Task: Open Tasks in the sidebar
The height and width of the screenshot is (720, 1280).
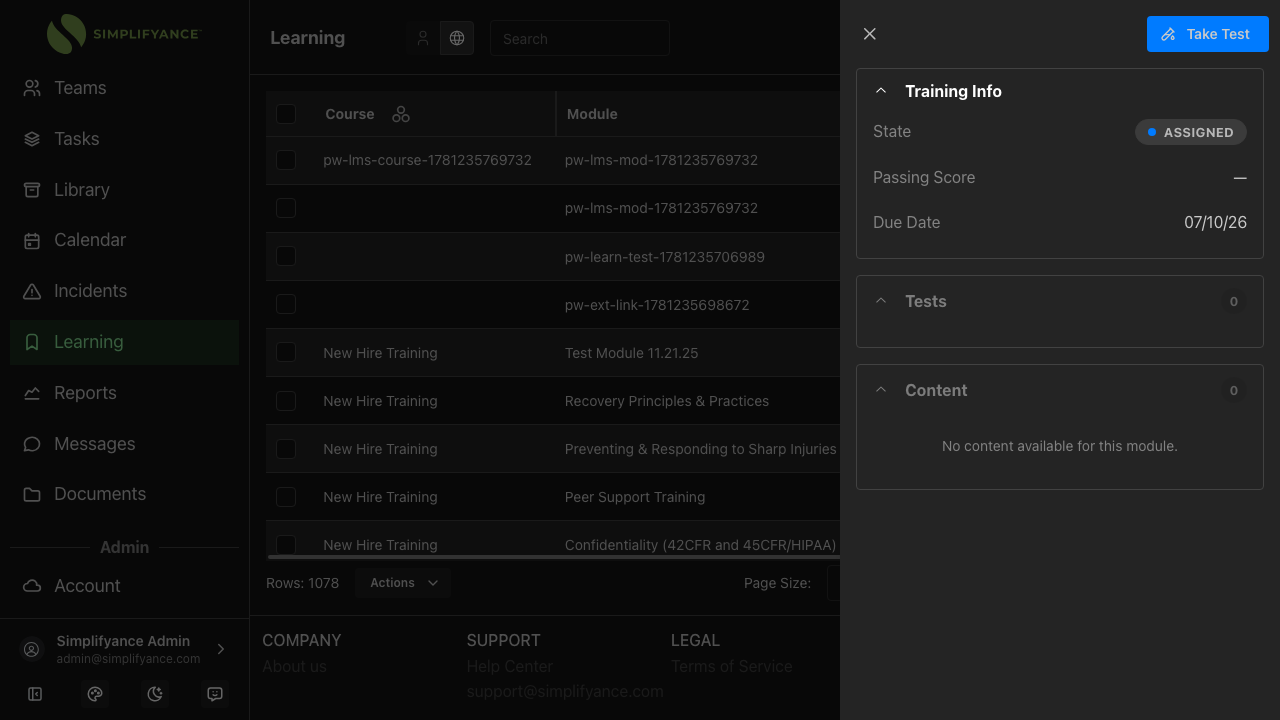Action: click(x=124, y=139)
